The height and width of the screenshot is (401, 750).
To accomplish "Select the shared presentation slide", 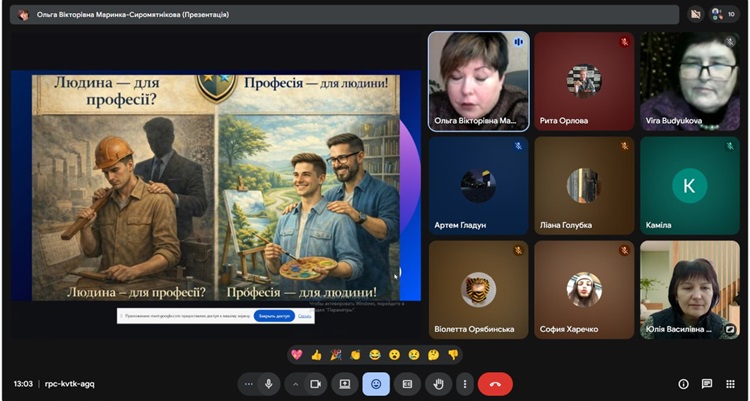I will 215,186.
